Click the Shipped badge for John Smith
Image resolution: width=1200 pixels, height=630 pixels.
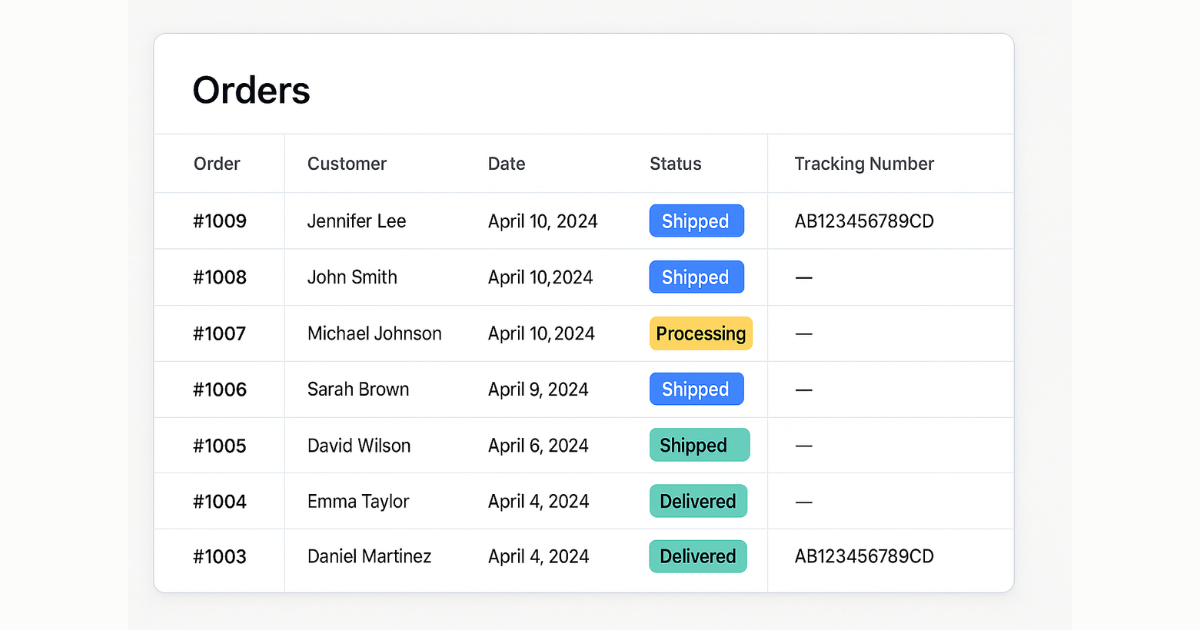point(697,277)
